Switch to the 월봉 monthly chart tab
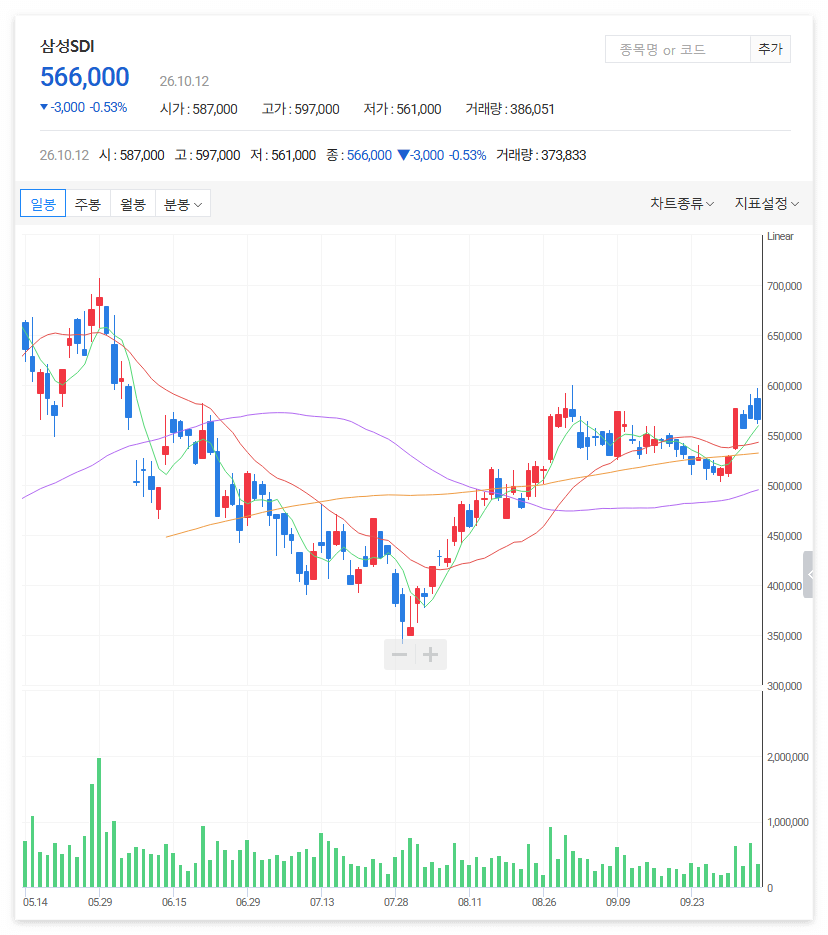The height and width of the screenshot is (935, 828). point(133,204)
